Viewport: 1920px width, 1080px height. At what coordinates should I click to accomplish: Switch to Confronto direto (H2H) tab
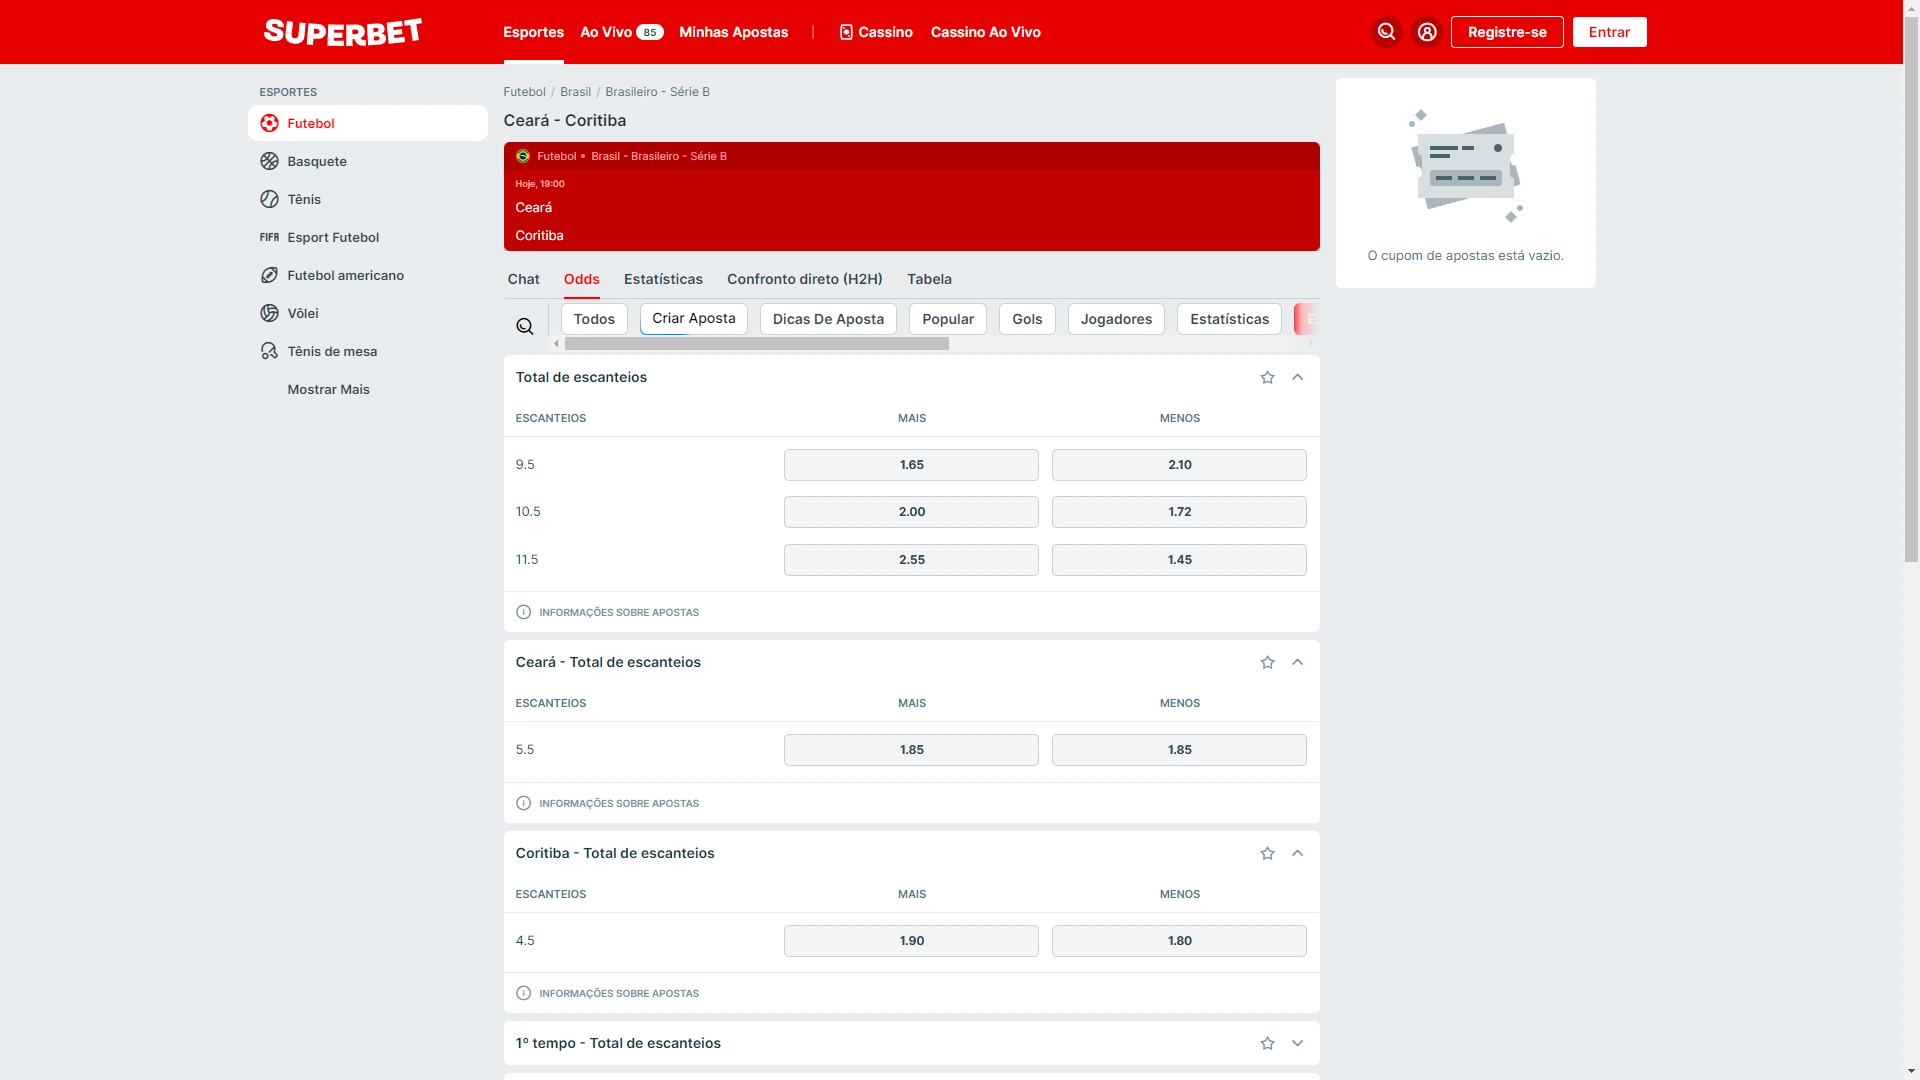(805, 279)
